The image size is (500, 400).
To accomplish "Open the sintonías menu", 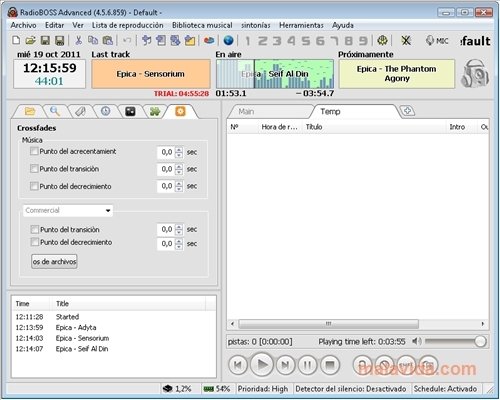I will pyautogui.click(x=256, y=25).
